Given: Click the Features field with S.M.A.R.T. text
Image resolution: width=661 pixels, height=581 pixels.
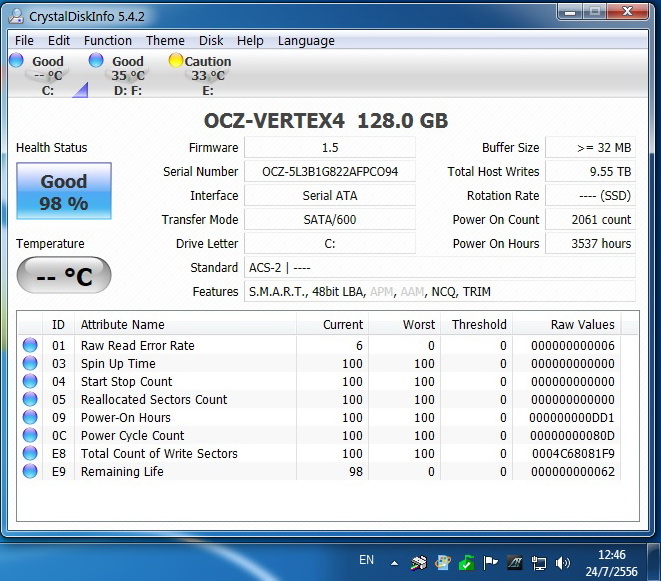Looking at the screenshot, I should click(440, 292).
